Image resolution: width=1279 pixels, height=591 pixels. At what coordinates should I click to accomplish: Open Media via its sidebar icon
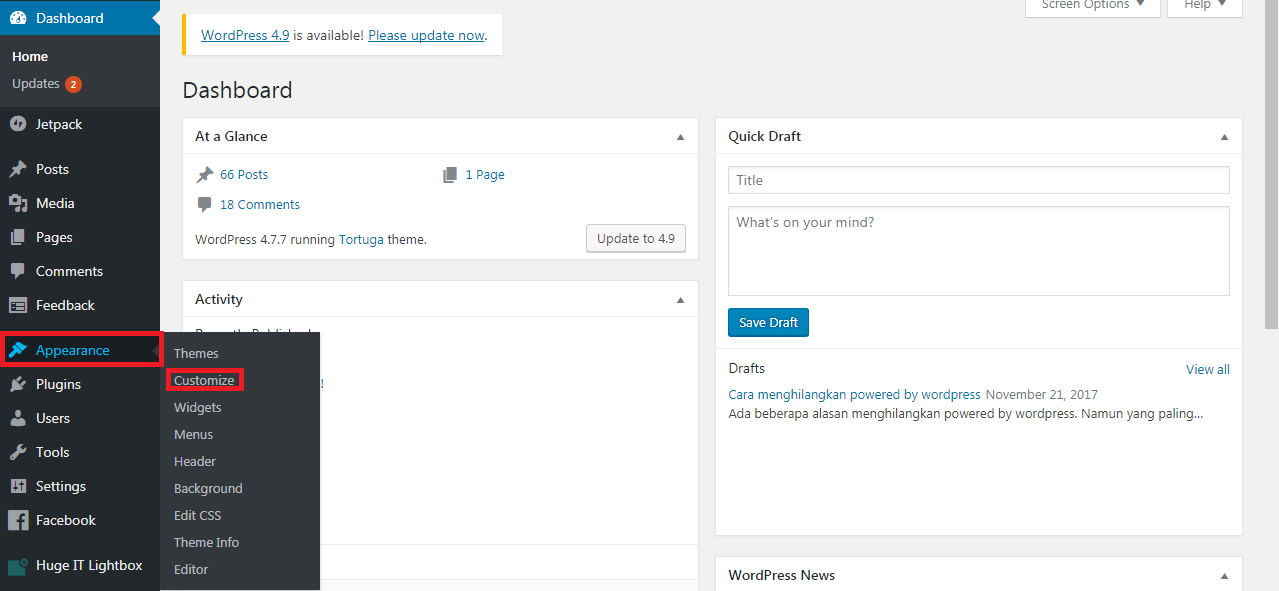(x=18, y=203)
